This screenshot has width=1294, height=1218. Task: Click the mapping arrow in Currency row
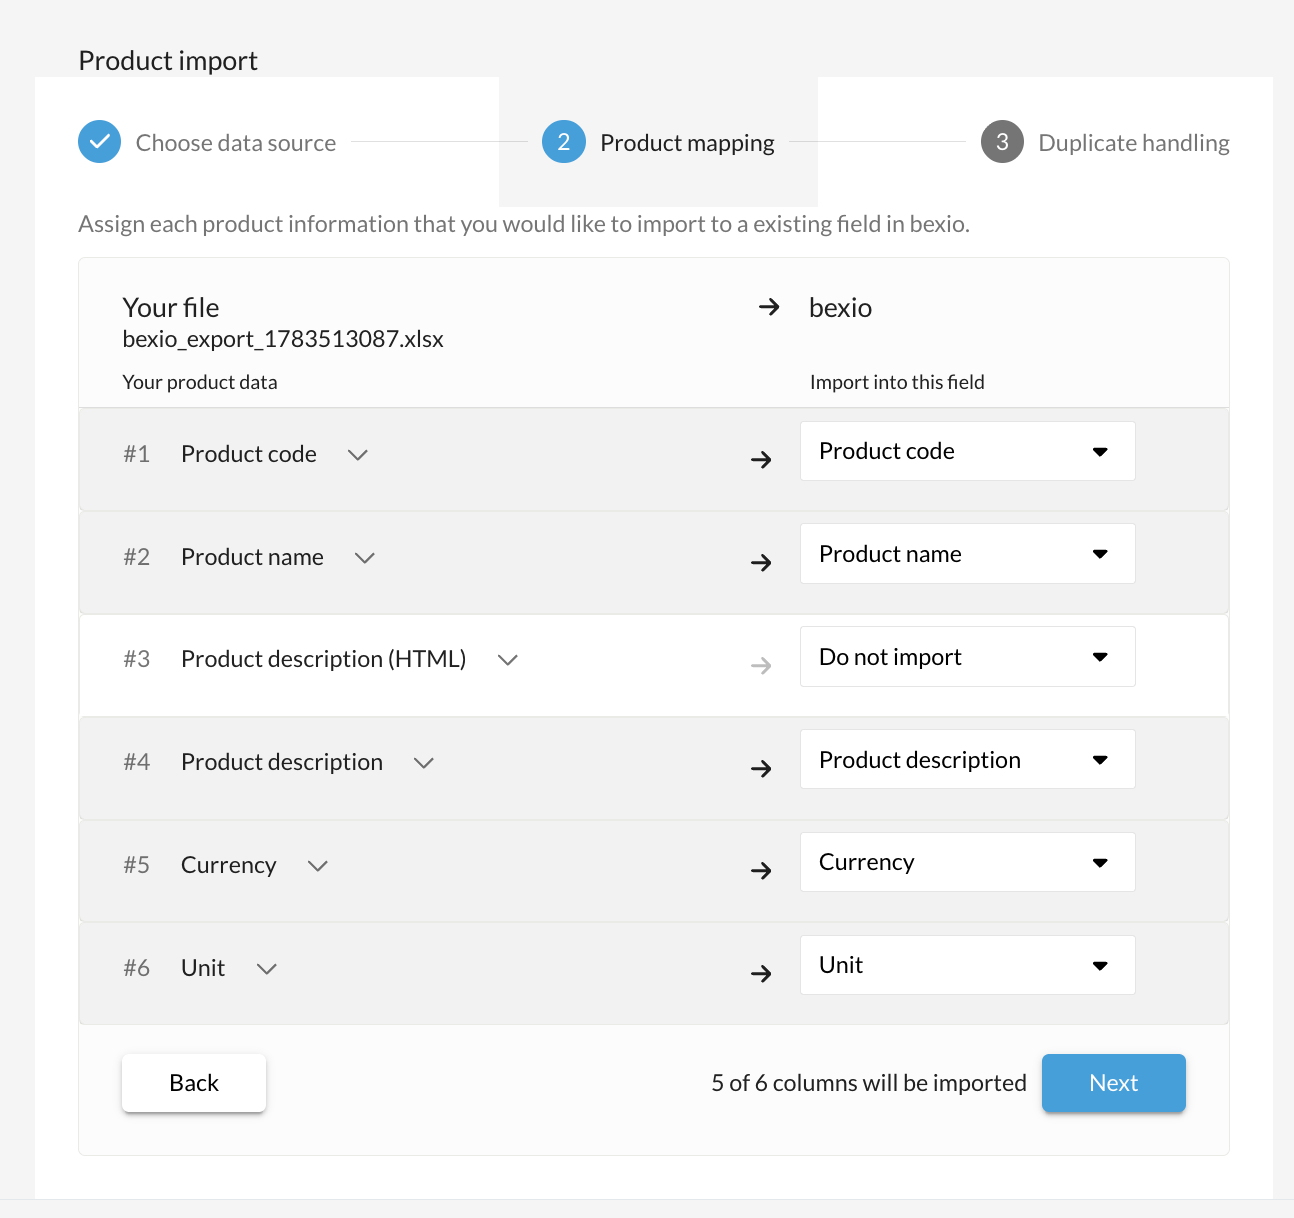click(761, 871)
